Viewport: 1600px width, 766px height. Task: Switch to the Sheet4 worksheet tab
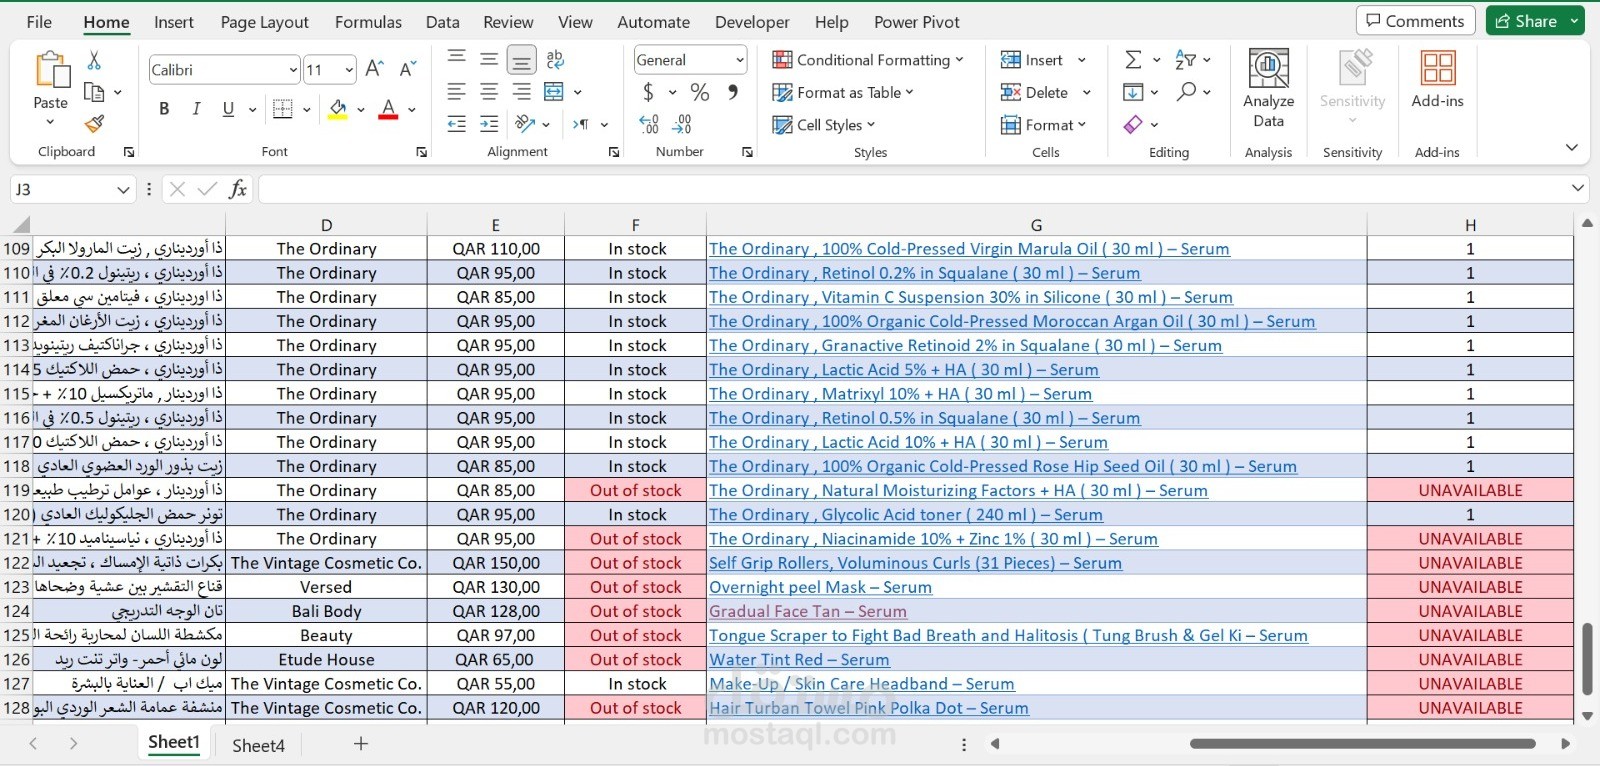pos(258,745)
